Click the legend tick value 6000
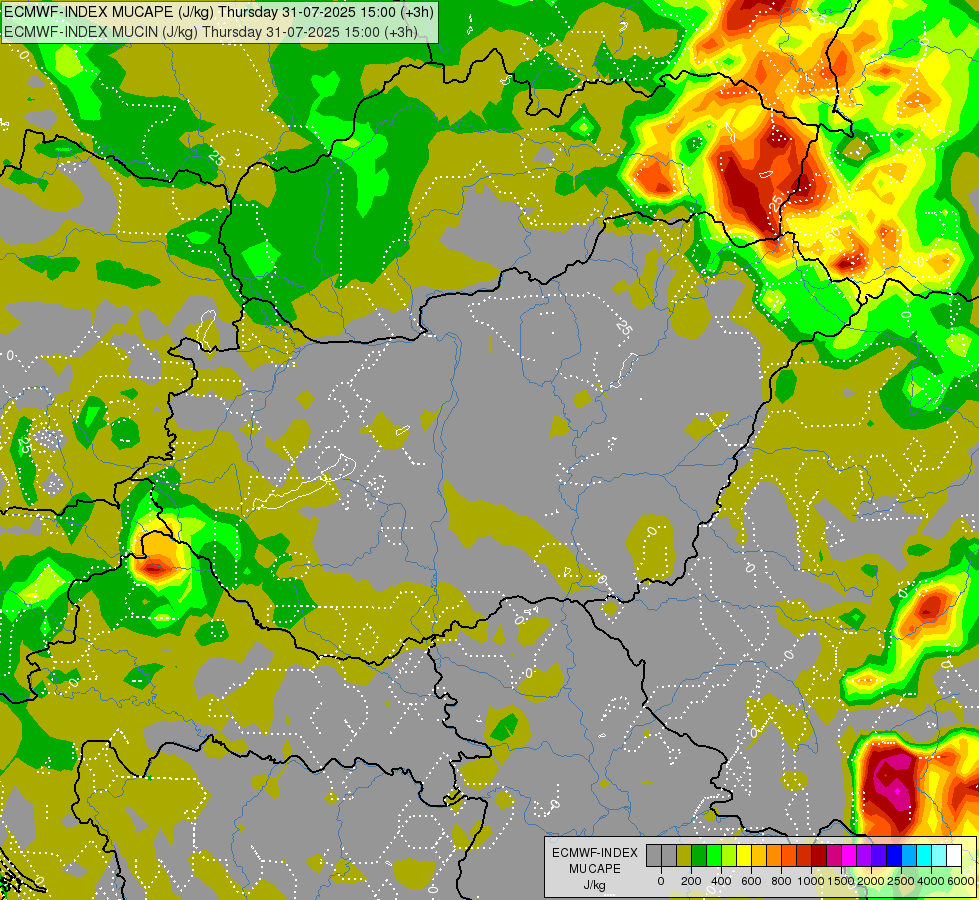 pos(960,881)
